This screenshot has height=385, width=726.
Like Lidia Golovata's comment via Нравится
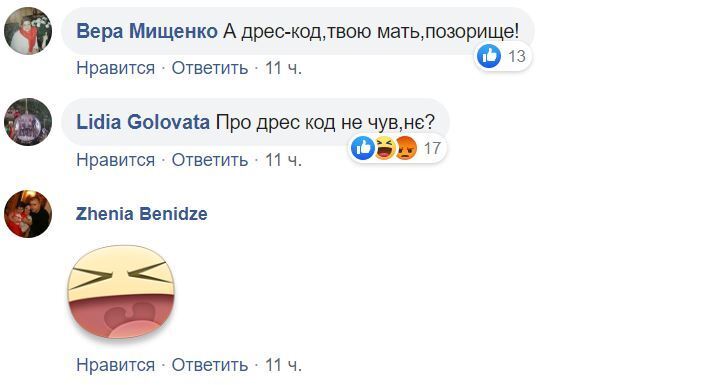(x=116, y=160)
